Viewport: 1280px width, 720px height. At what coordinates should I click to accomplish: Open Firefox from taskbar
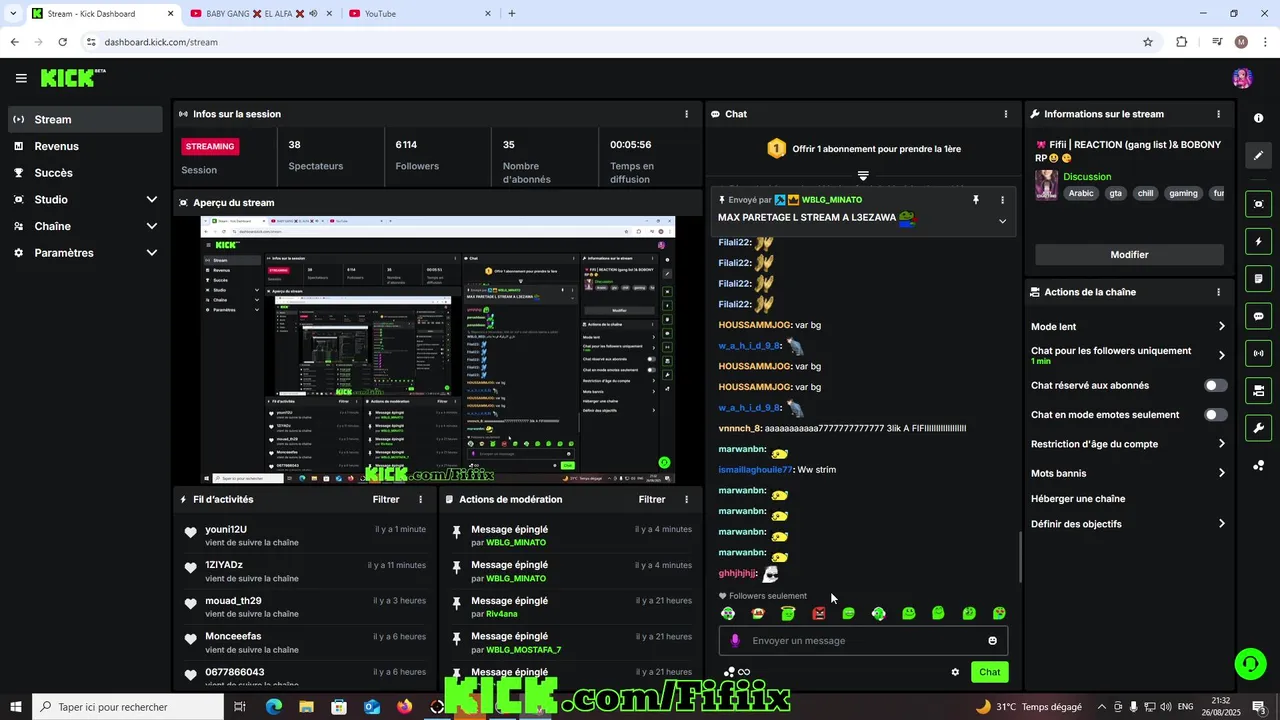click(x=404, y=707)
